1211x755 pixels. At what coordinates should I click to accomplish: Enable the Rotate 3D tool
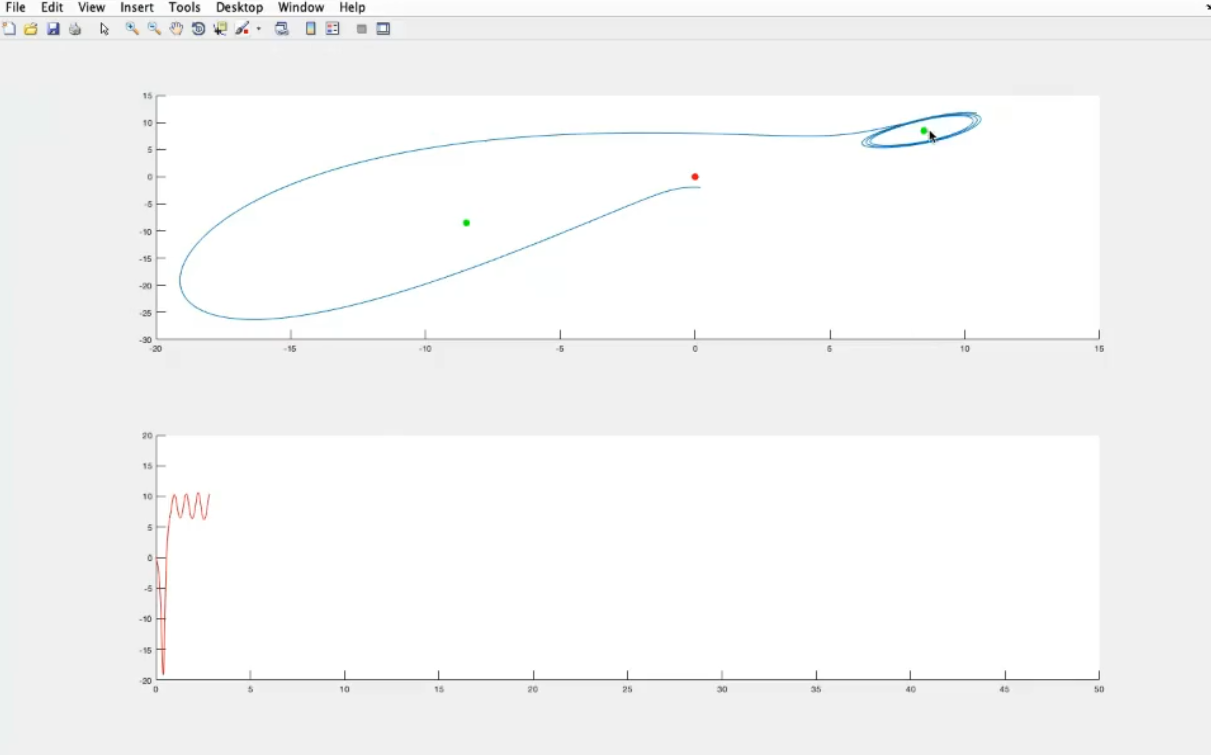tap(198, 29)
